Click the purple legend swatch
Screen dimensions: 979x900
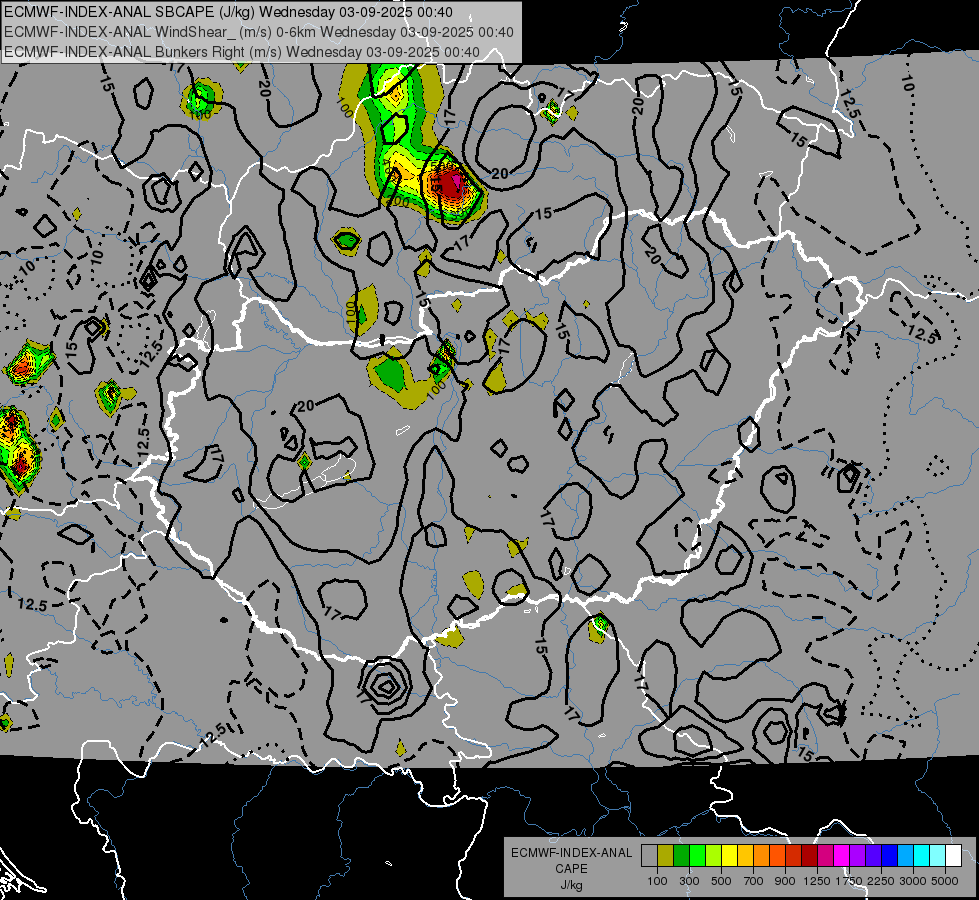coord(857,855)
